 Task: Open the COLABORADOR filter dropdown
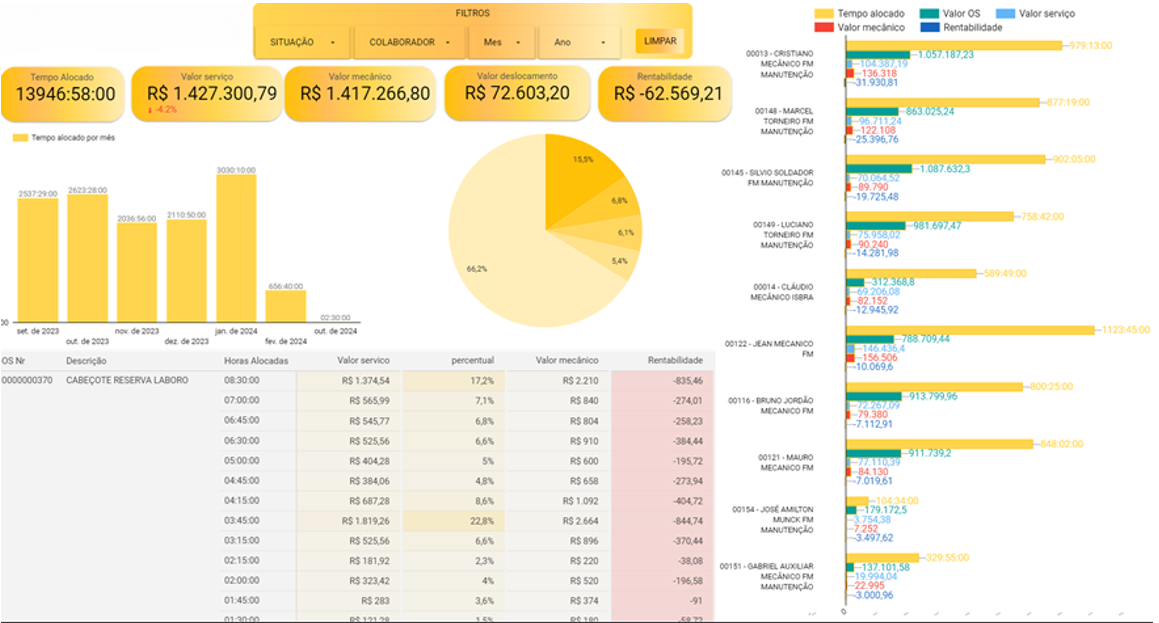(x=409, y=42)
